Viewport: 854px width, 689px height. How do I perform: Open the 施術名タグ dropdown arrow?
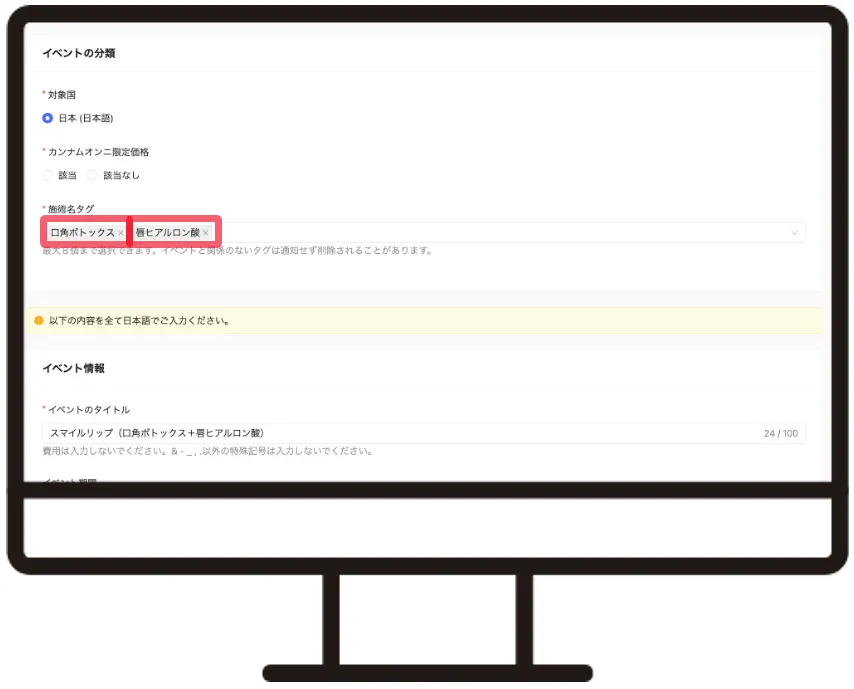coord(795,233)
